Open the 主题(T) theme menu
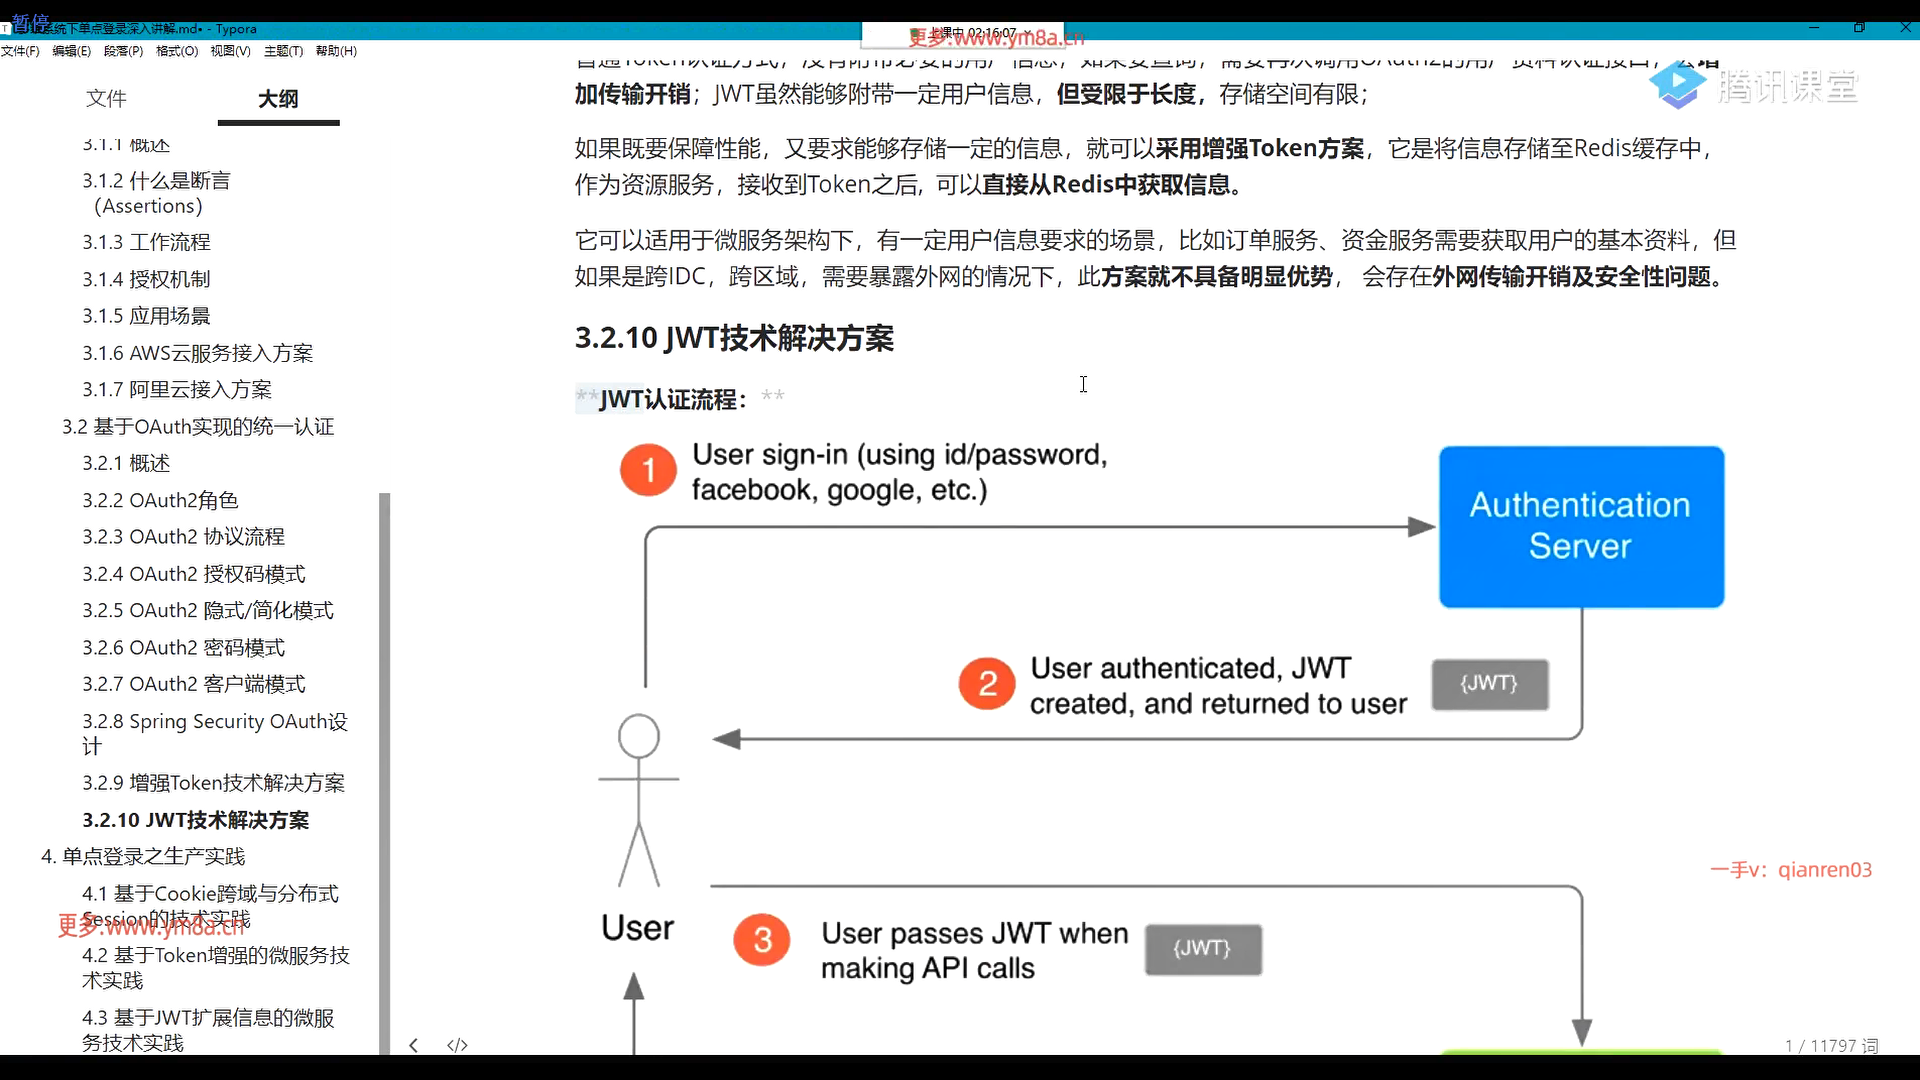 [x=283, y=51]
